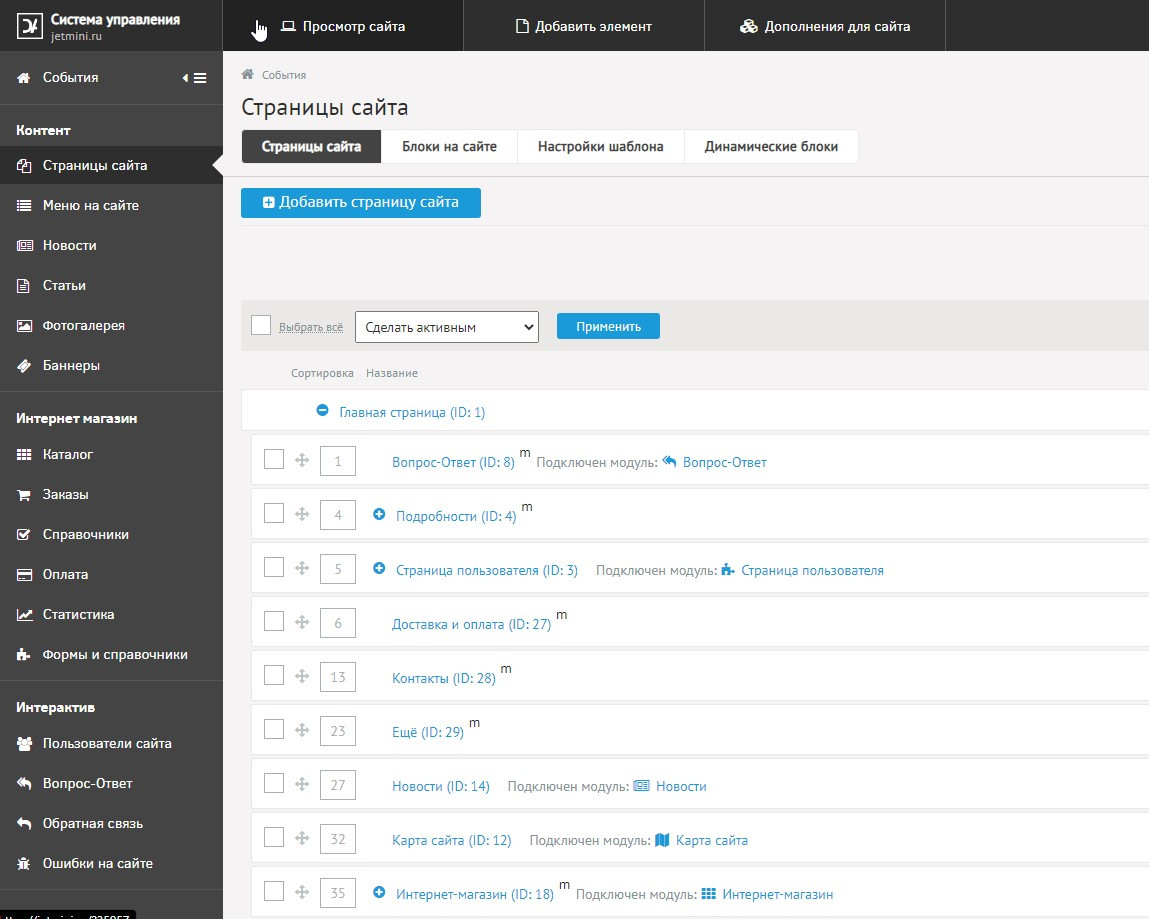Viewport: 1149px width, 919px height.
Task: Check the box for Подробности (ID: 4)
Action: click(274, 513)
